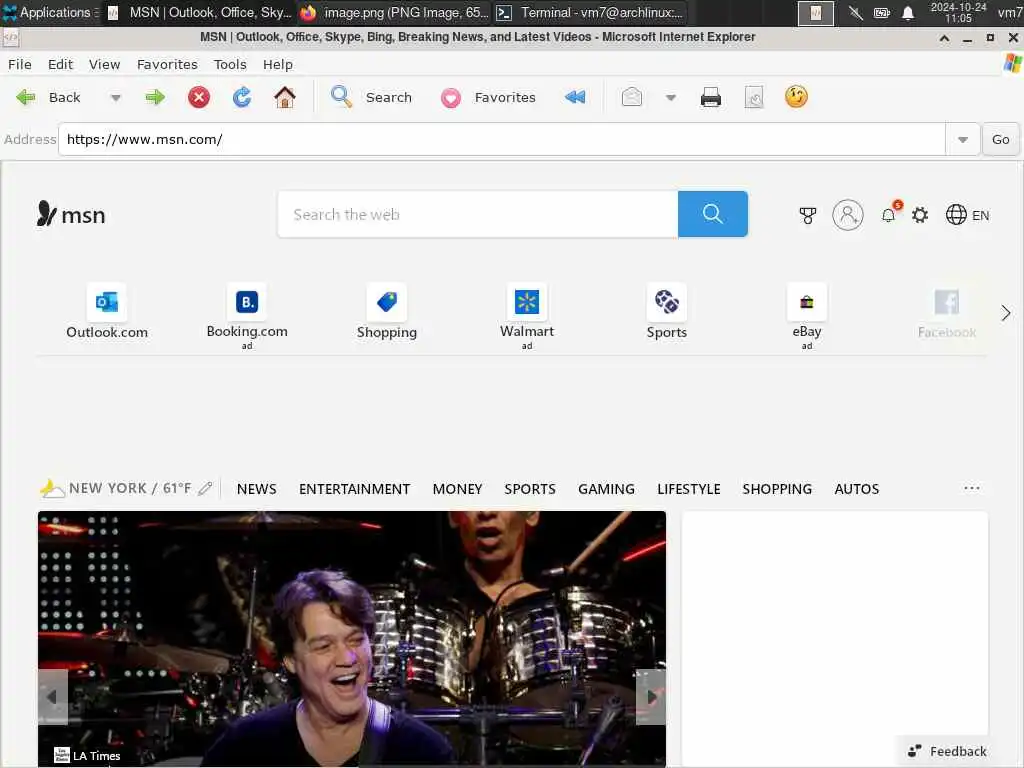Expand more categories with the ellipsis

pyautogui.click(x=972, y=488)
